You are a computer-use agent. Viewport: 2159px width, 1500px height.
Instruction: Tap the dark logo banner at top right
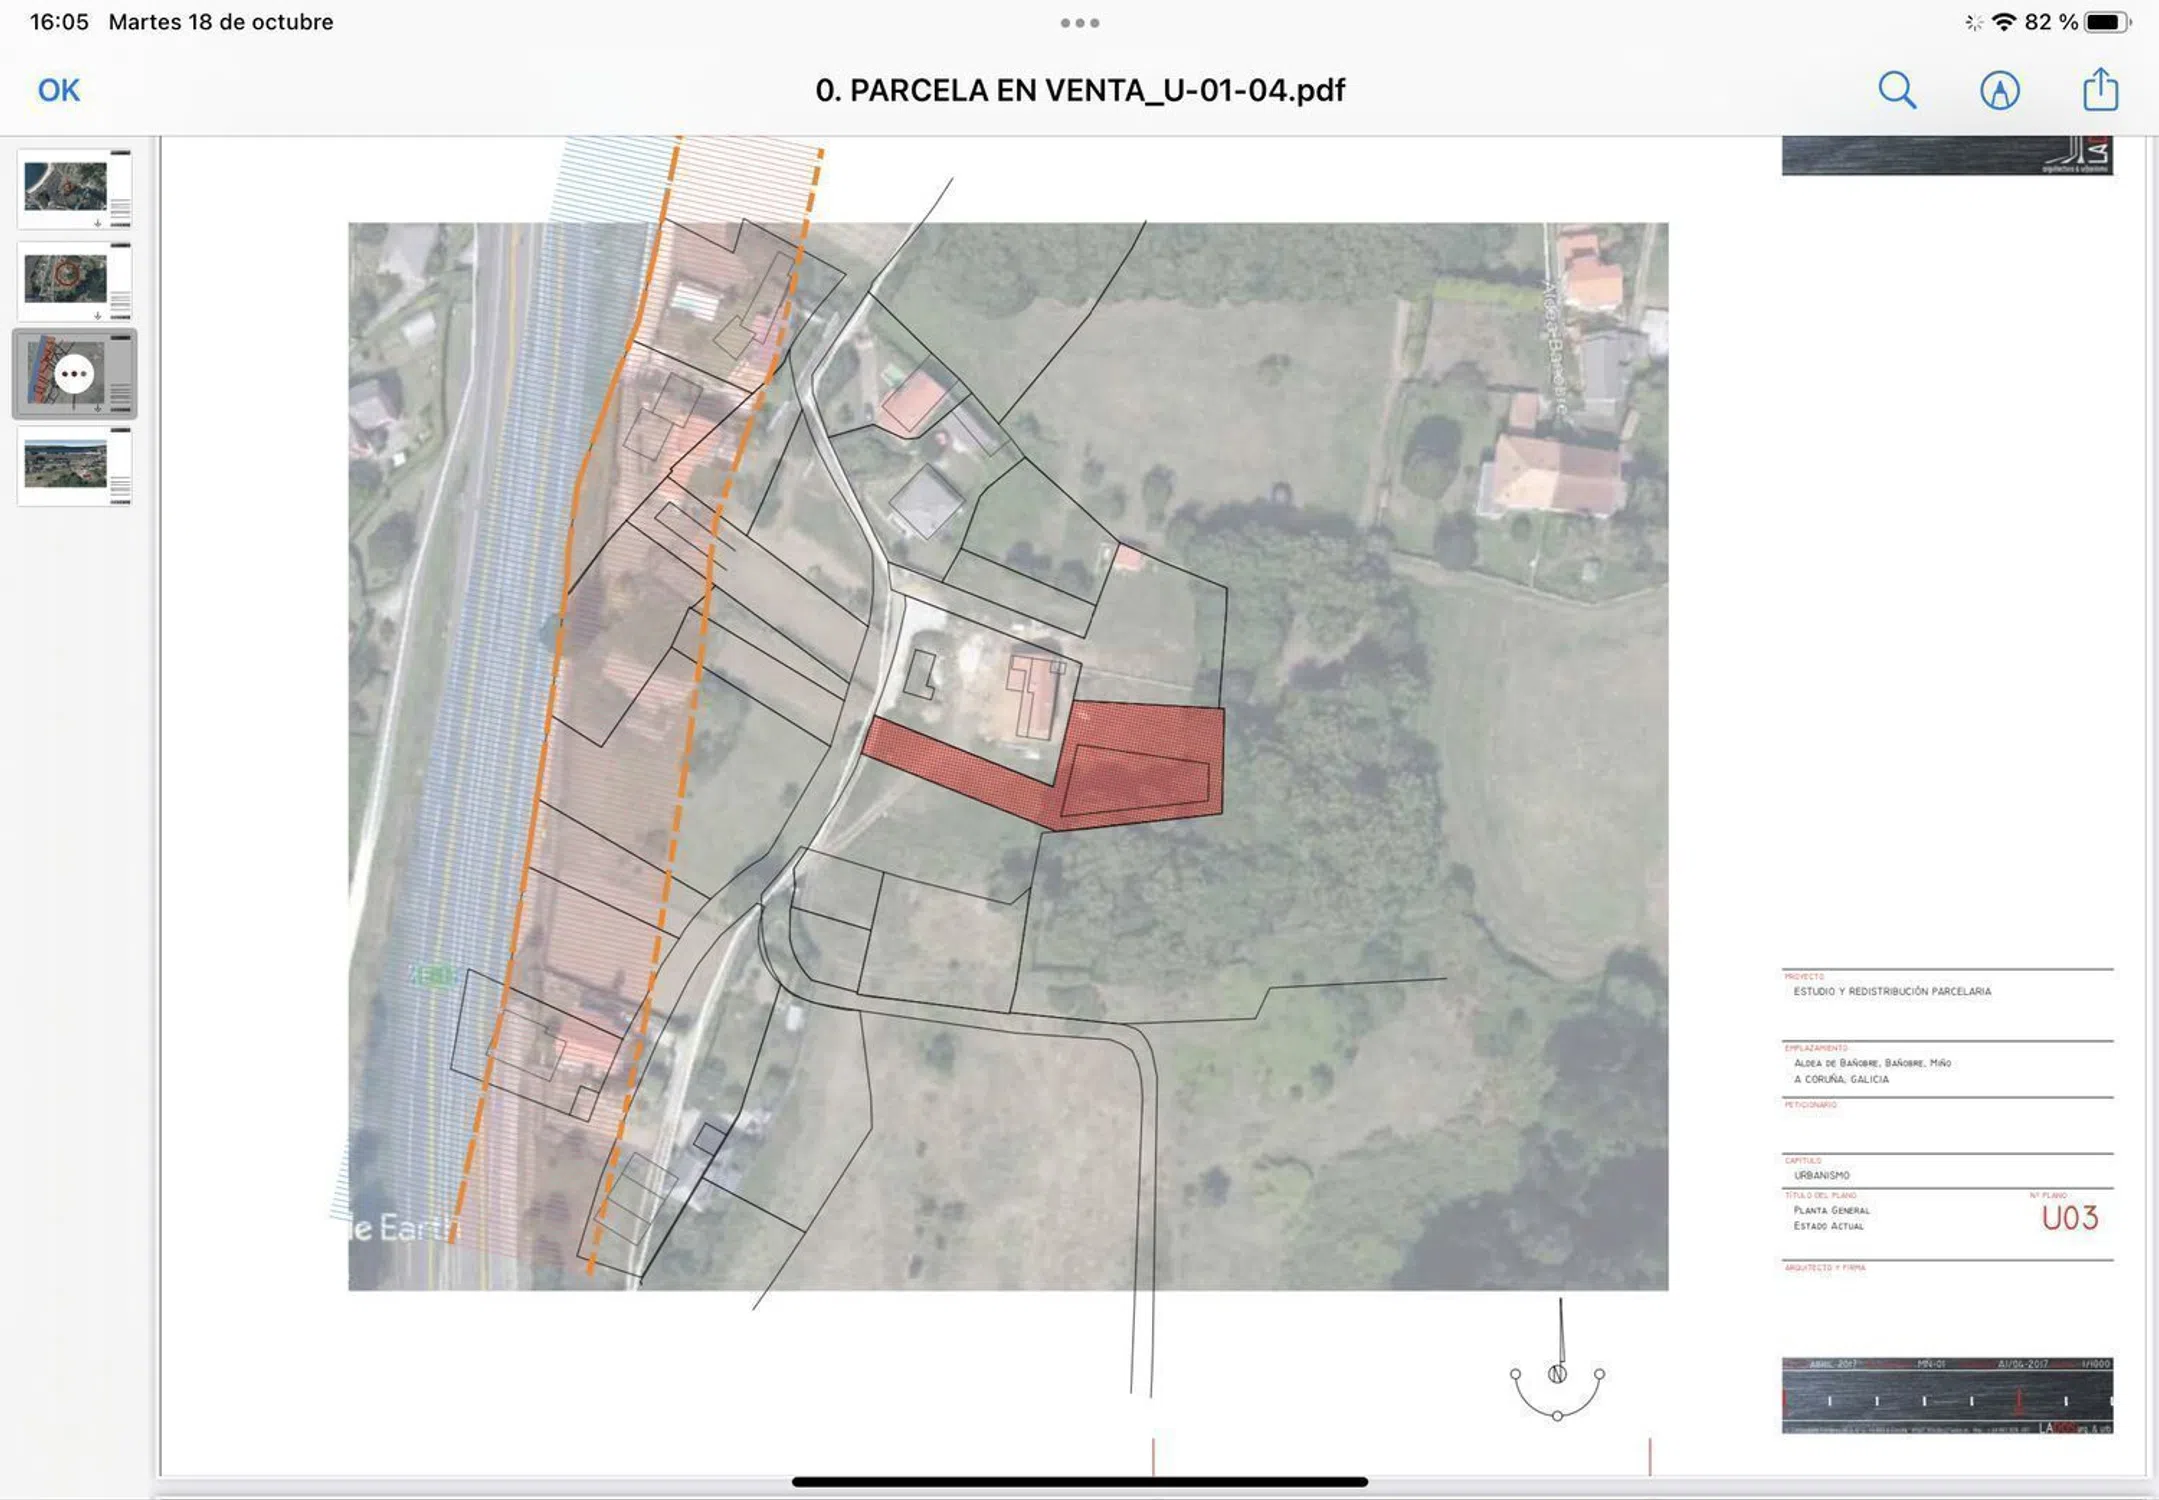tap(1946, 156)
